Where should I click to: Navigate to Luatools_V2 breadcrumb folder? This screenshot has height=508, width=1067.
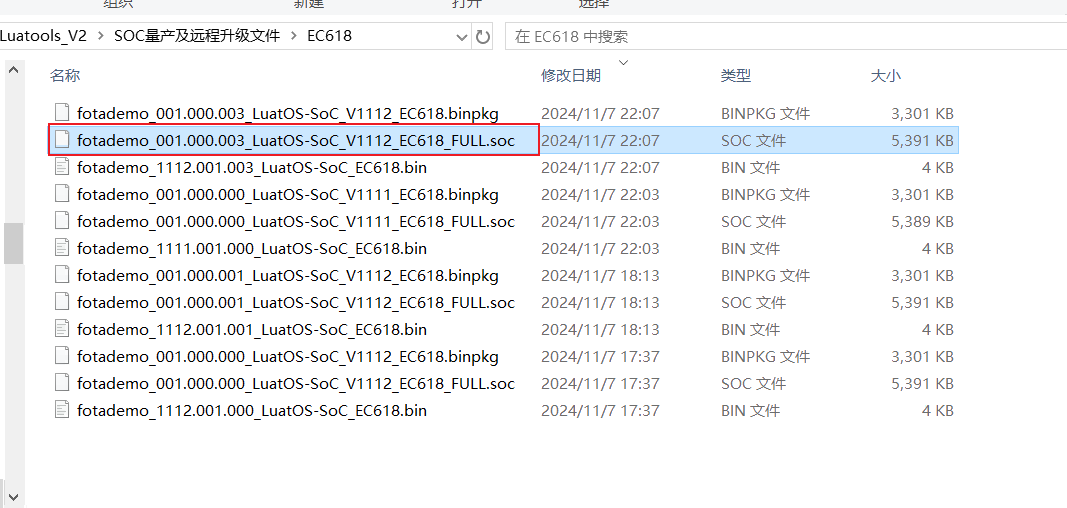(x=44, y=36)
